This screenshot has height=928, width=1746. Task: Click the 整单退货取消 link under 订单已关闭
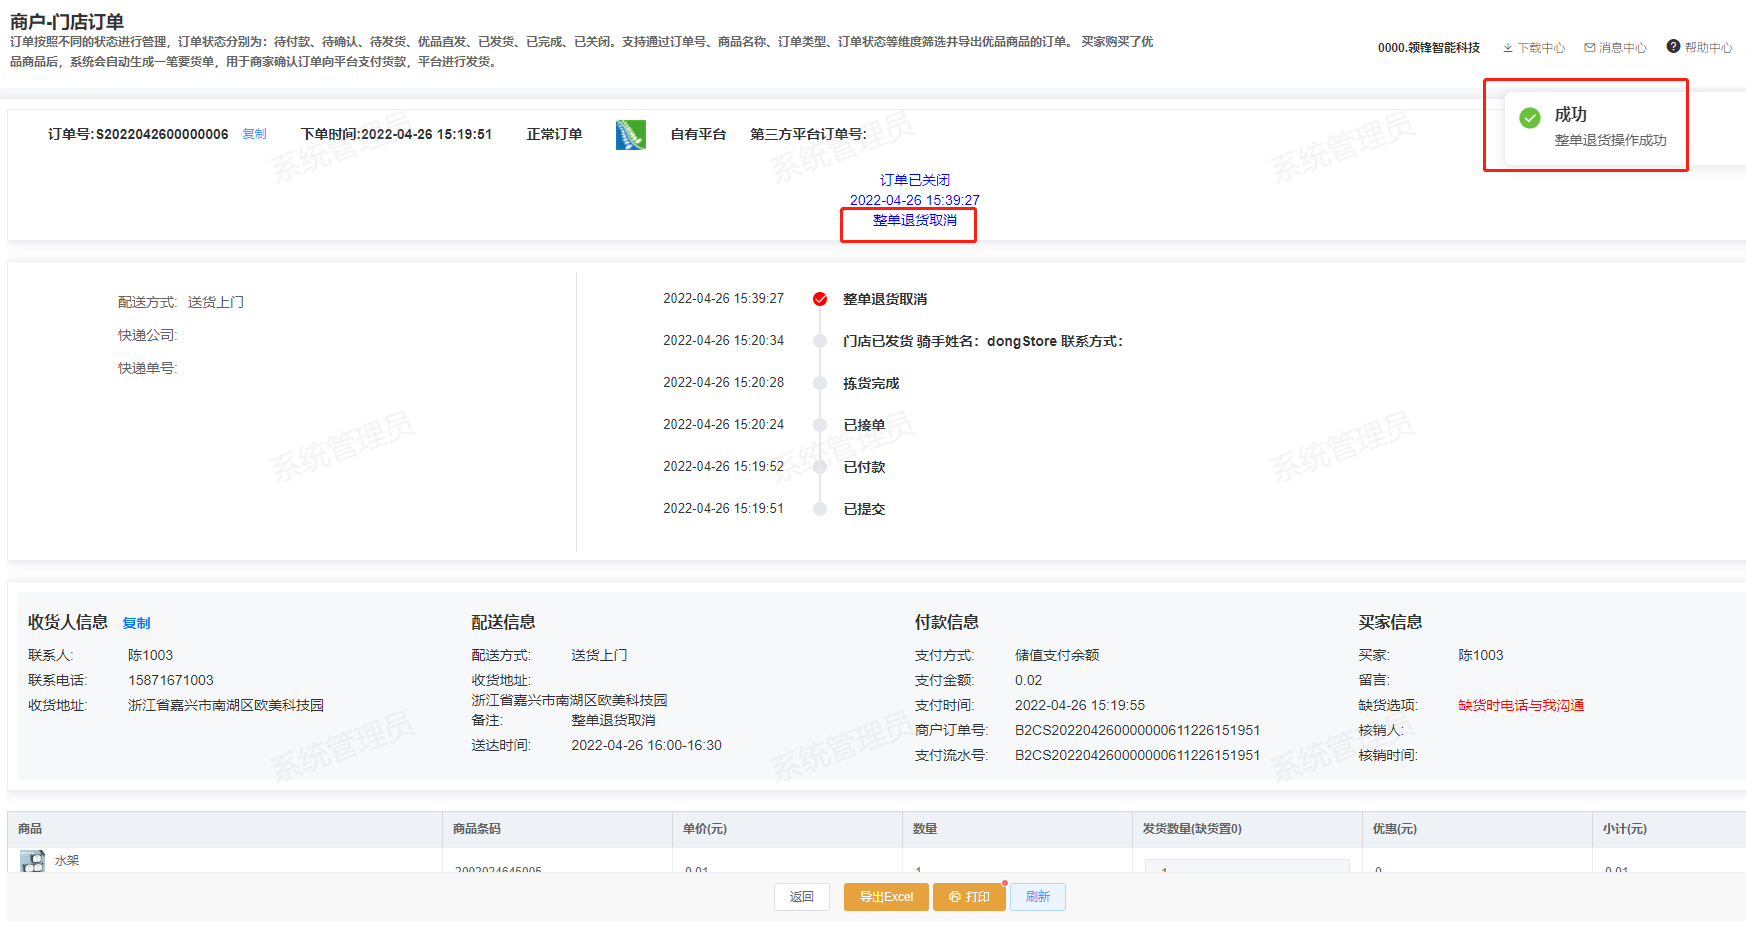[915, 220]
